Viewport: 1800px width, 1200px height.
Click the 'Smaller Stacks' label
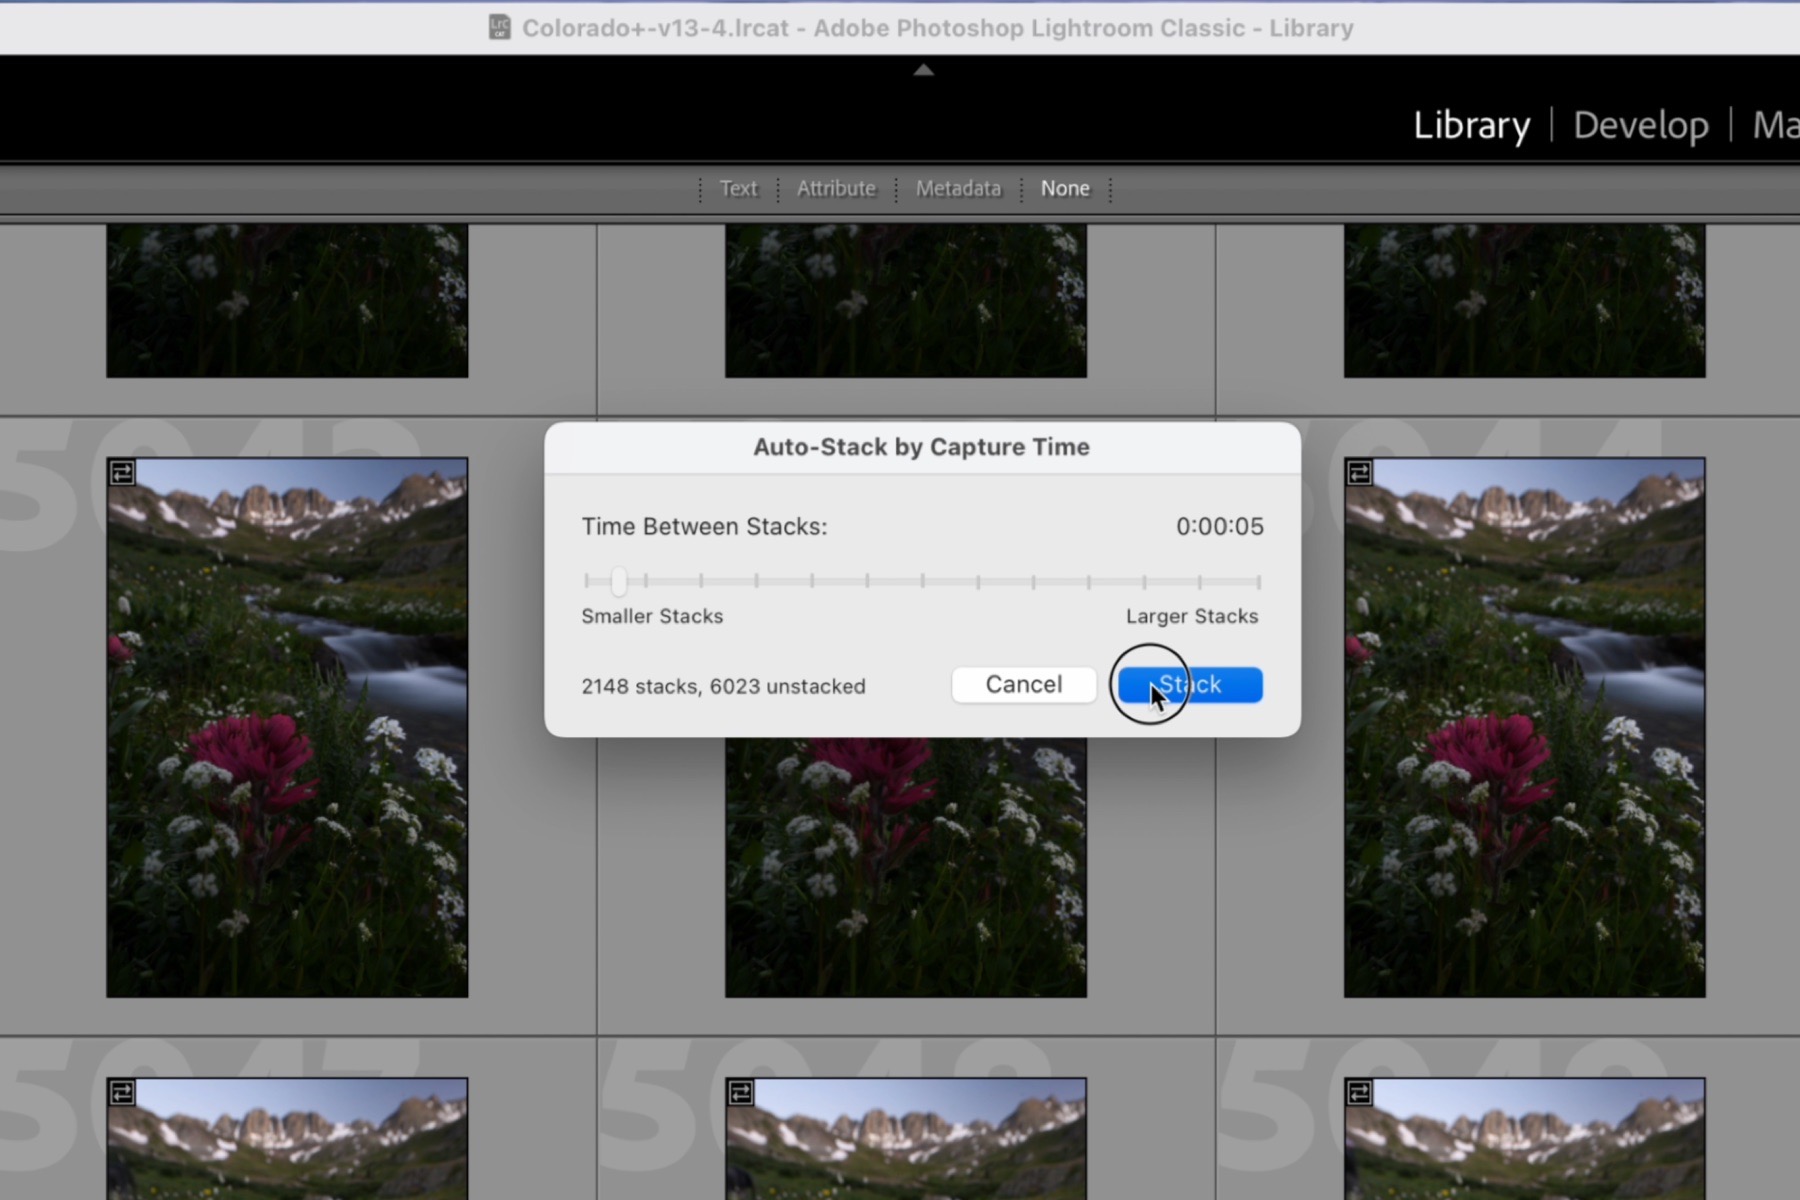coord(652,616)
